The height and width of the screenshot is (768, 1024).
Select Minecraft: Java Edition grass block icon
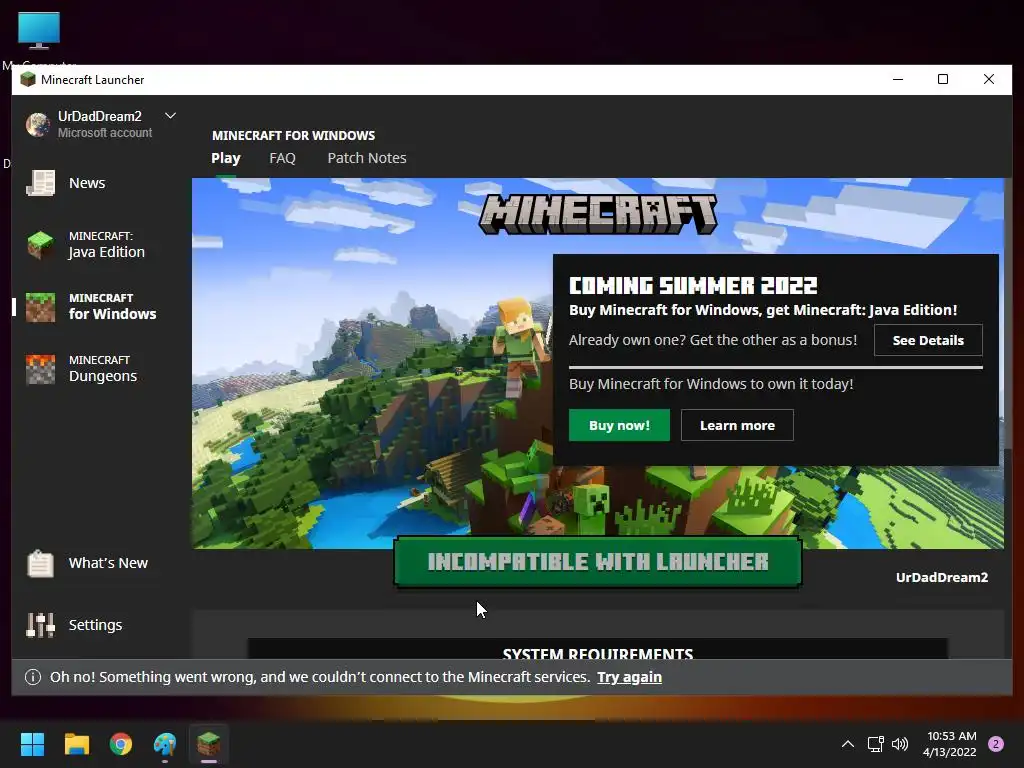pyautogui.click(x=40, y=245)
